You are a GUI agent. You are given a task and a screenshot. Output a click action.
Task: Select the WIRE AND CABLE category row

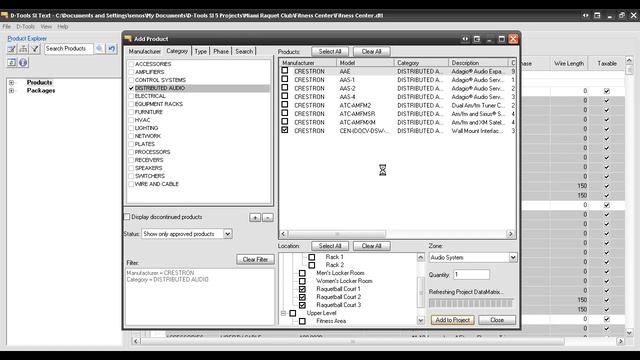pos(157,184)
